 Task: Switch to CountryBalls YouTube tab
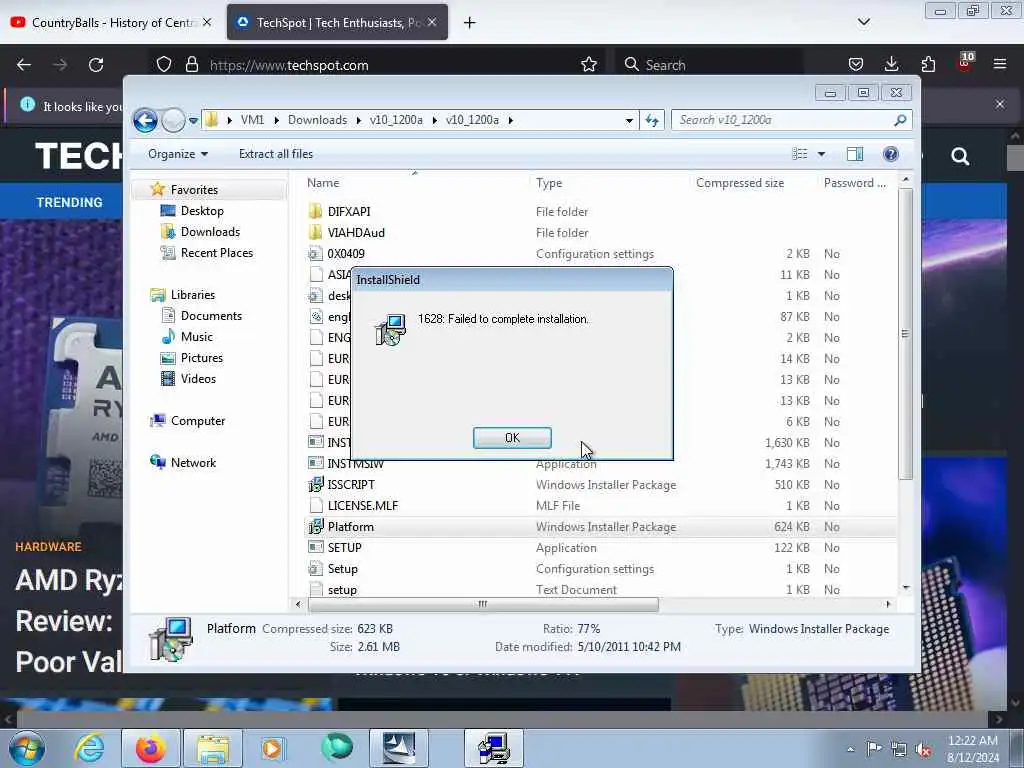point(112,23)
